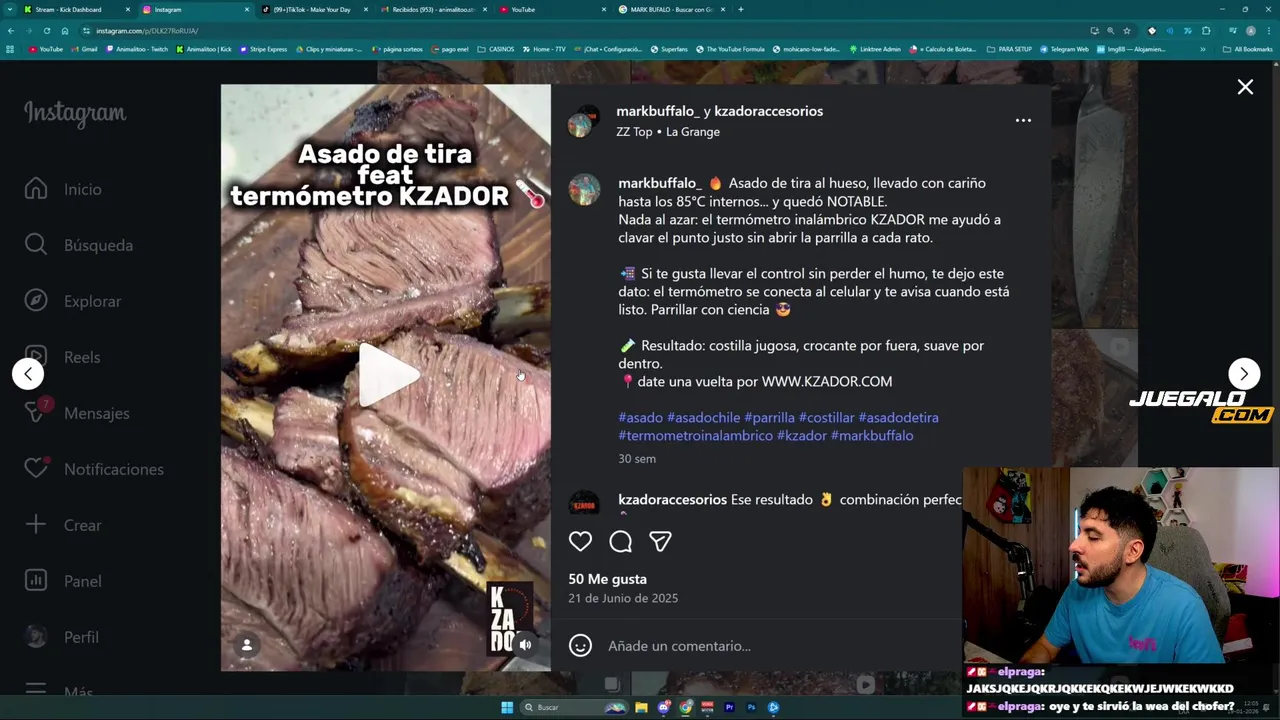The width and height of the screenshot is (1280, 720).
Task: Switch to Stream - Kick Dashboard tab
Action: [76, 9]
